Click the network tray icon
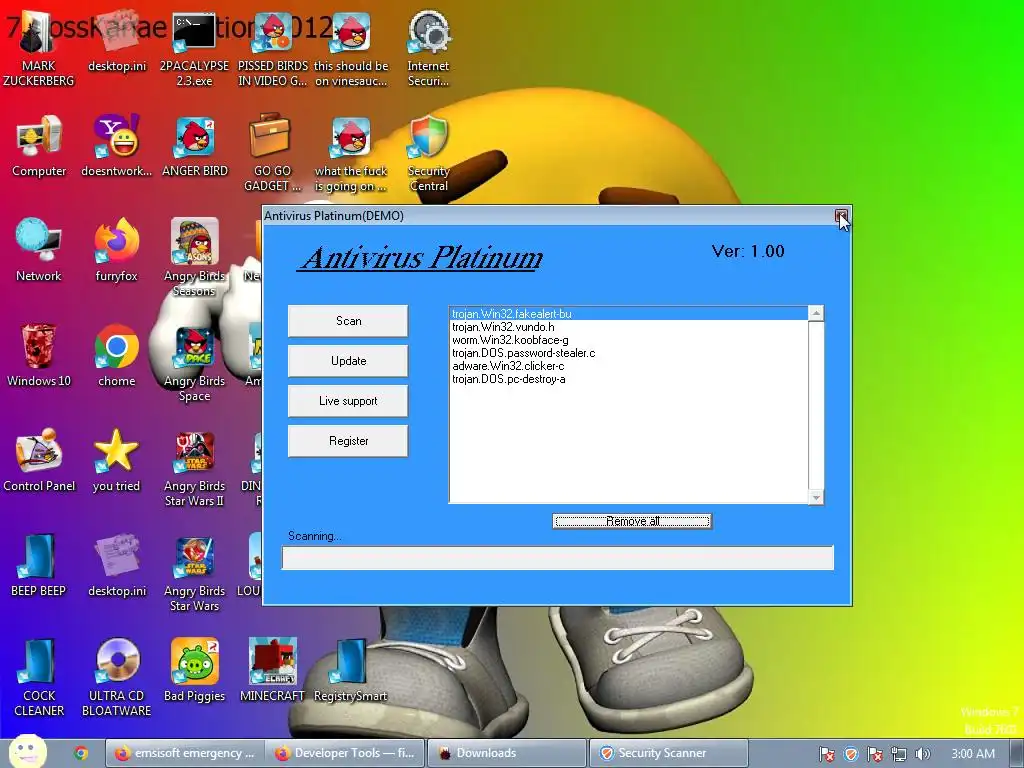The width and height of the screenshot is (1024, 768). point(899,754)
